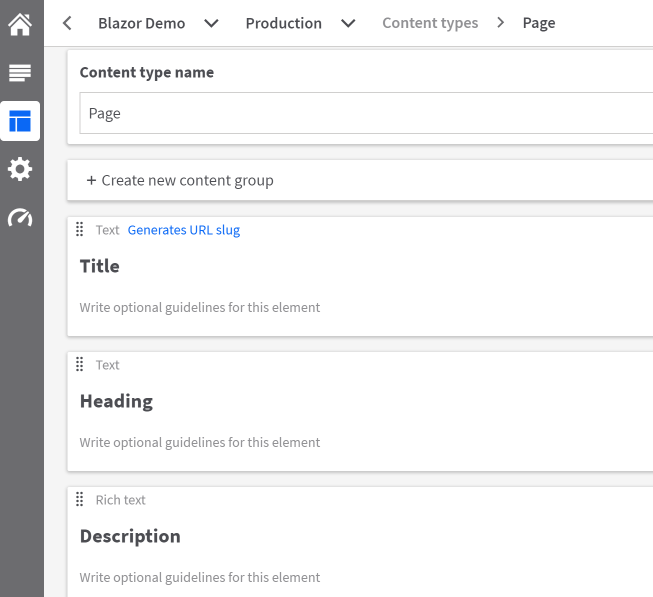Click the Text type label of Heading
This screenshot has height=597, width=653.
107,365
